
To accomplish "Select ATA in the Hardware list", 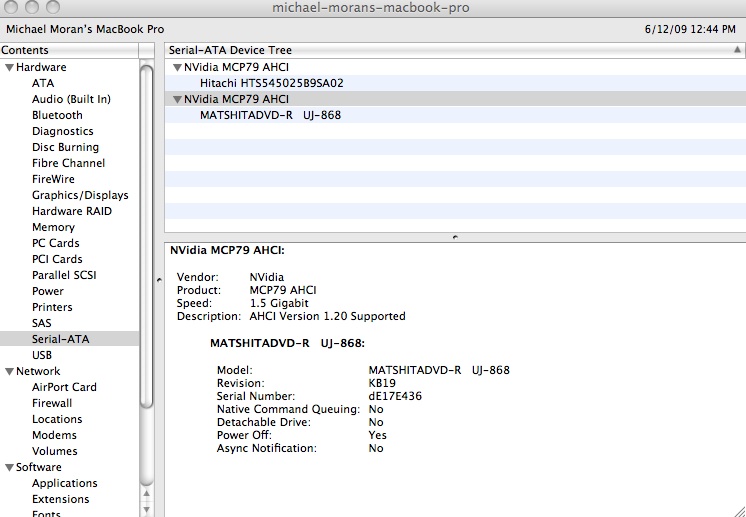I will [x=43, y=83].
